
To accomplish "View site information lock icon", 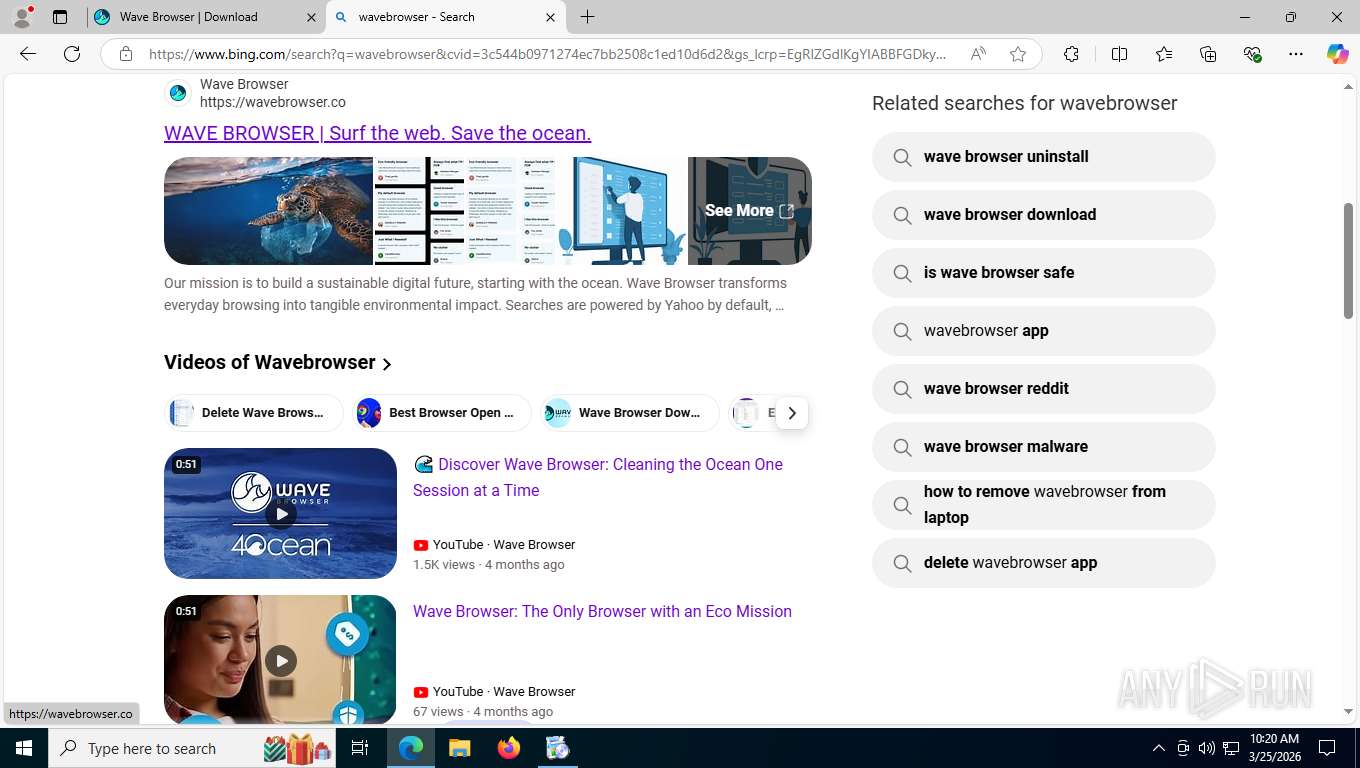I will [126, 54].
